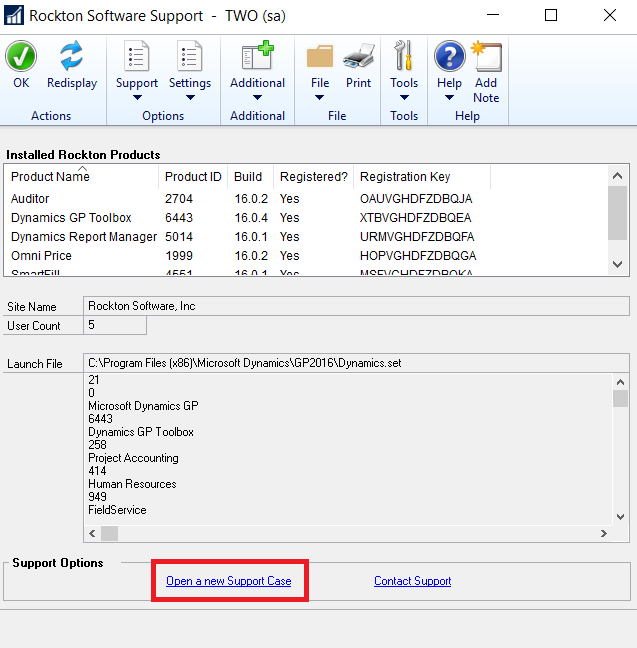Expand the Tools dropdown arrow
Screen dimensions: 637x648
click(404, 98)
